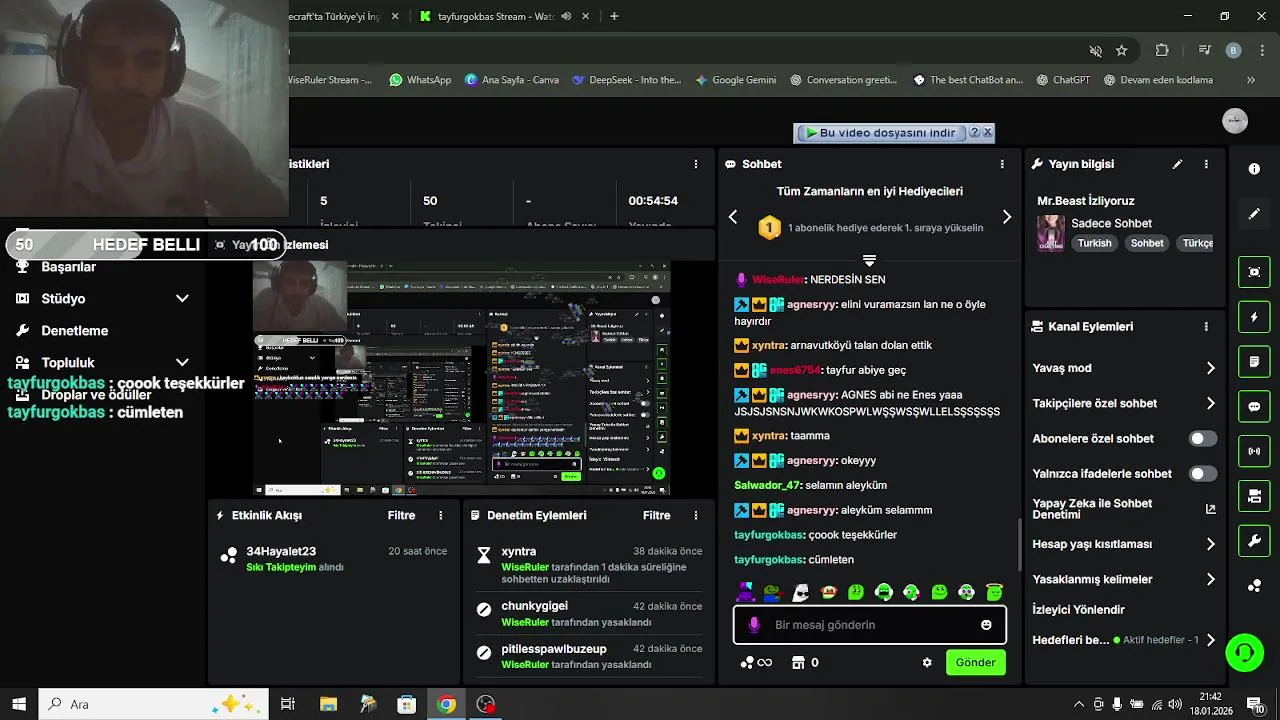1280x720 pixels.
Task: Open the green headset support button
Action: (x=1244, y=653)
